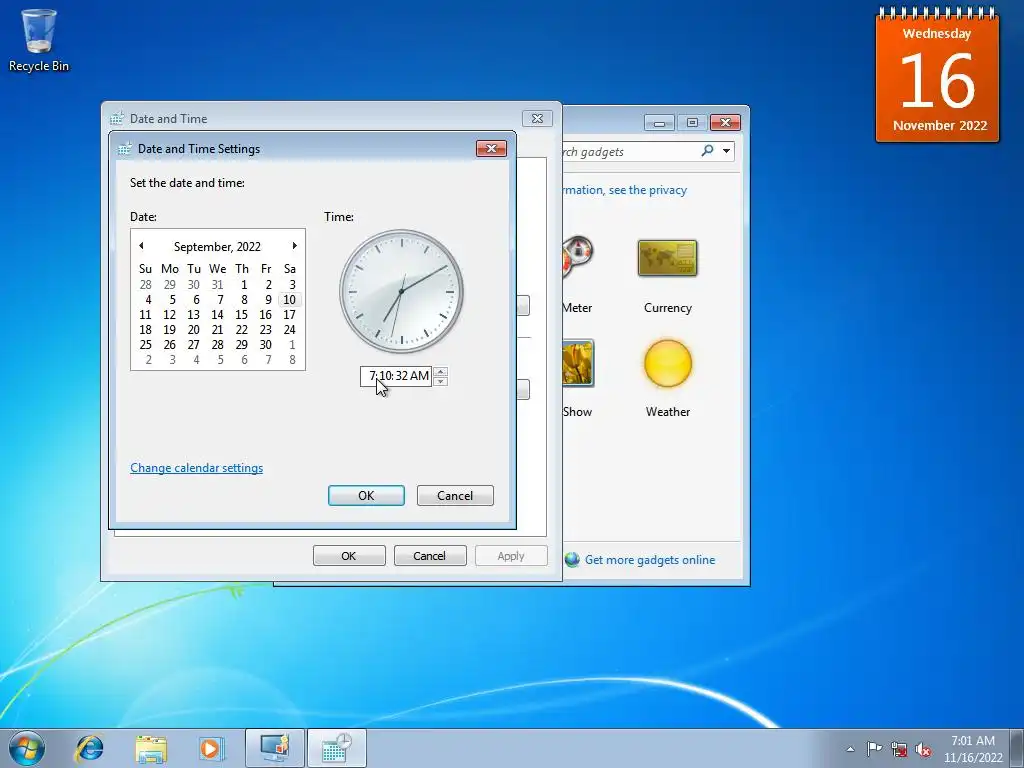Click the Slide Show gadget tulip thumbnail
This screenshot has width=1024, height=768.
(578, 363)
